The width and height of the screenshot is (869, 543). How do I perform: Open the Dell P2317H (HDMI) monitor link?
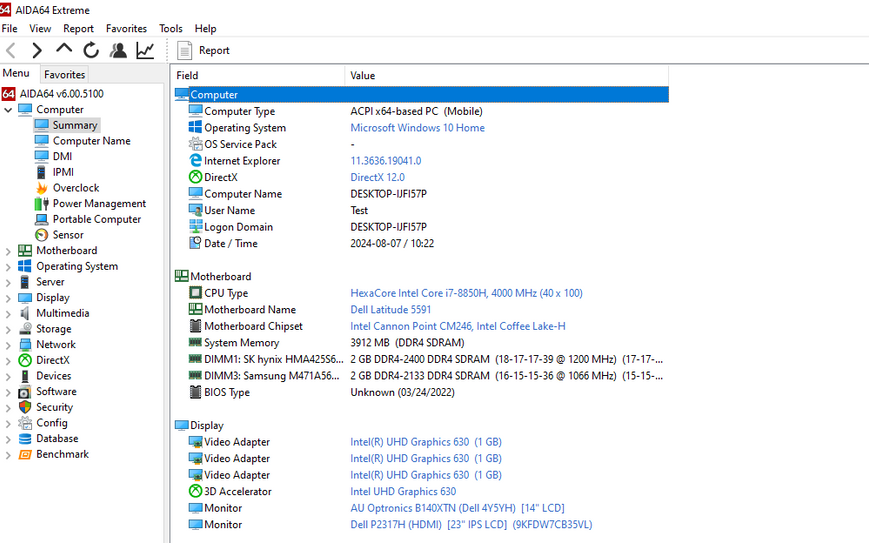click(x=471, y=524)
